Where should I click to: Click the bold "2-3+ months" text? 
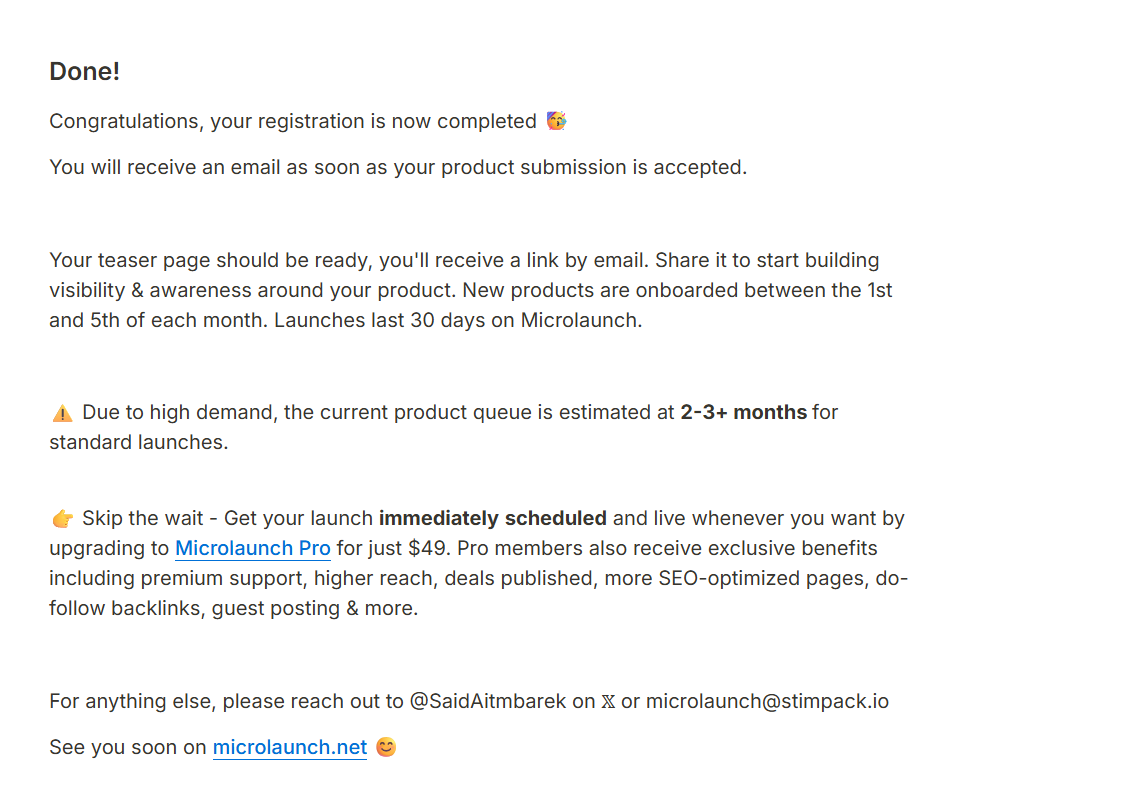(744, 412)
